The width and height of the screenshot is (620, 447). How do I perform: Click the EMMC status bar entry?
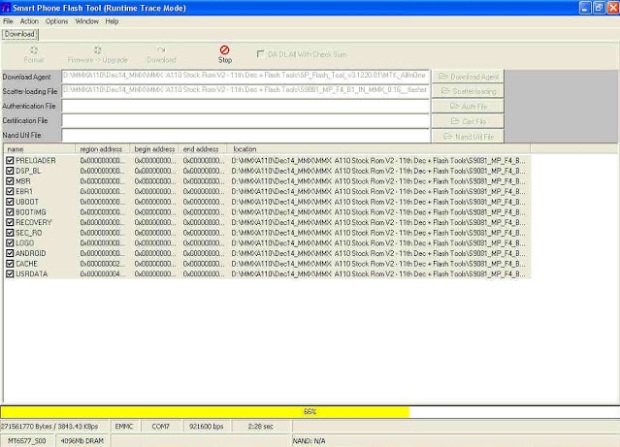pos(124,426)
